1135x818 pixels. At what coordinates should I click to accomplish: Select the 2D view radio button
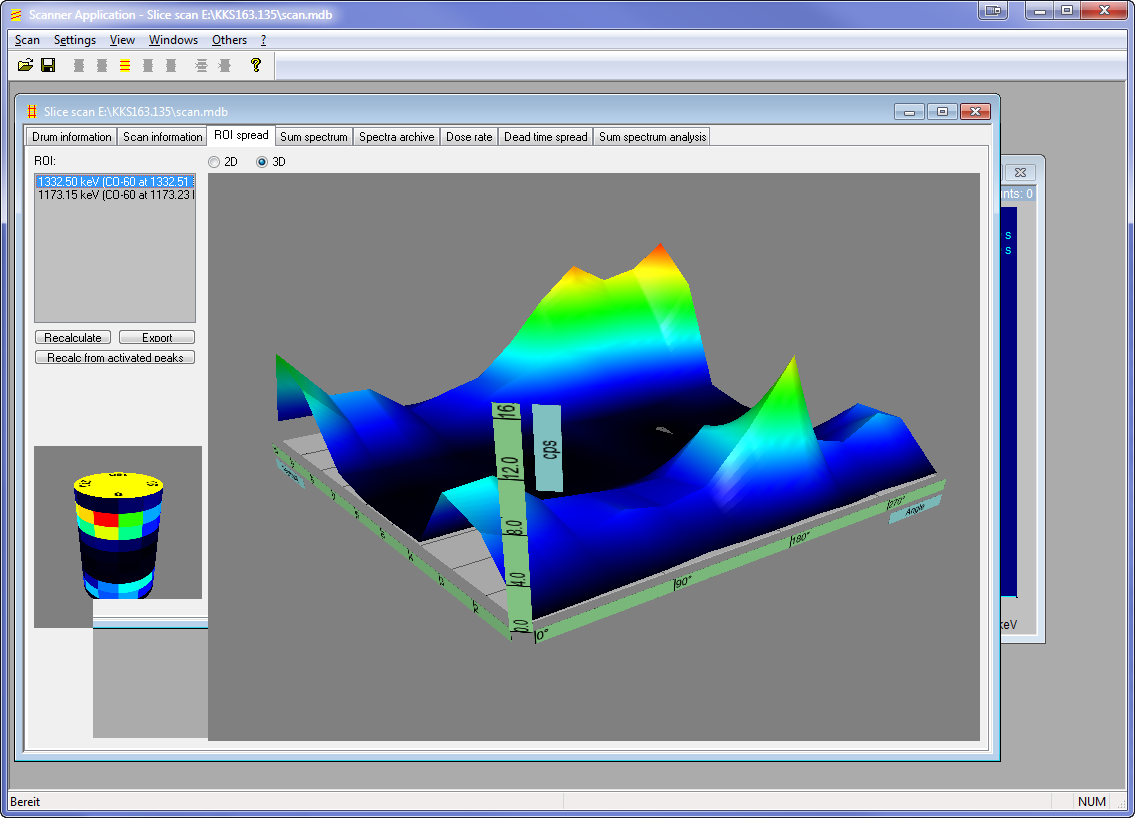[x=214, y=161]
